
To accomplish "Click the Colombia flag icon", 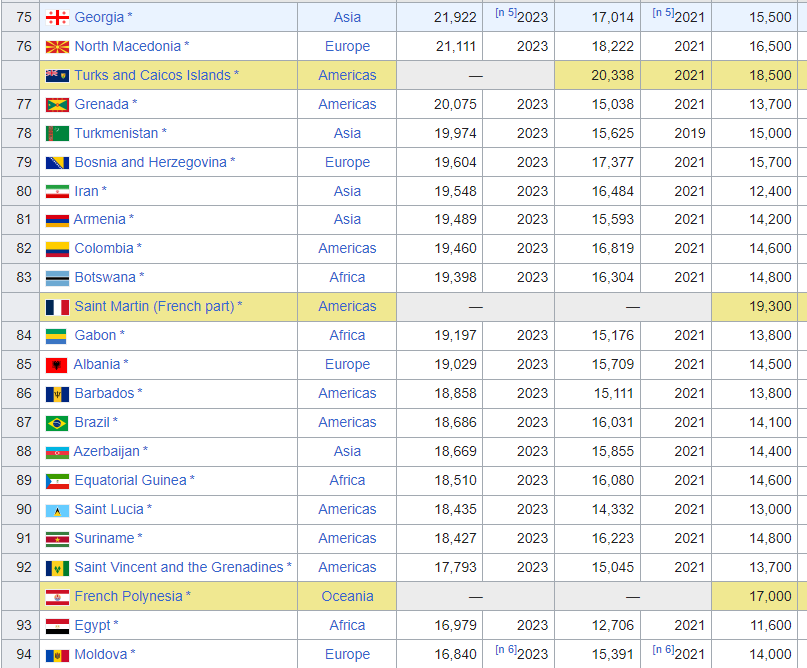I will 57,248.
